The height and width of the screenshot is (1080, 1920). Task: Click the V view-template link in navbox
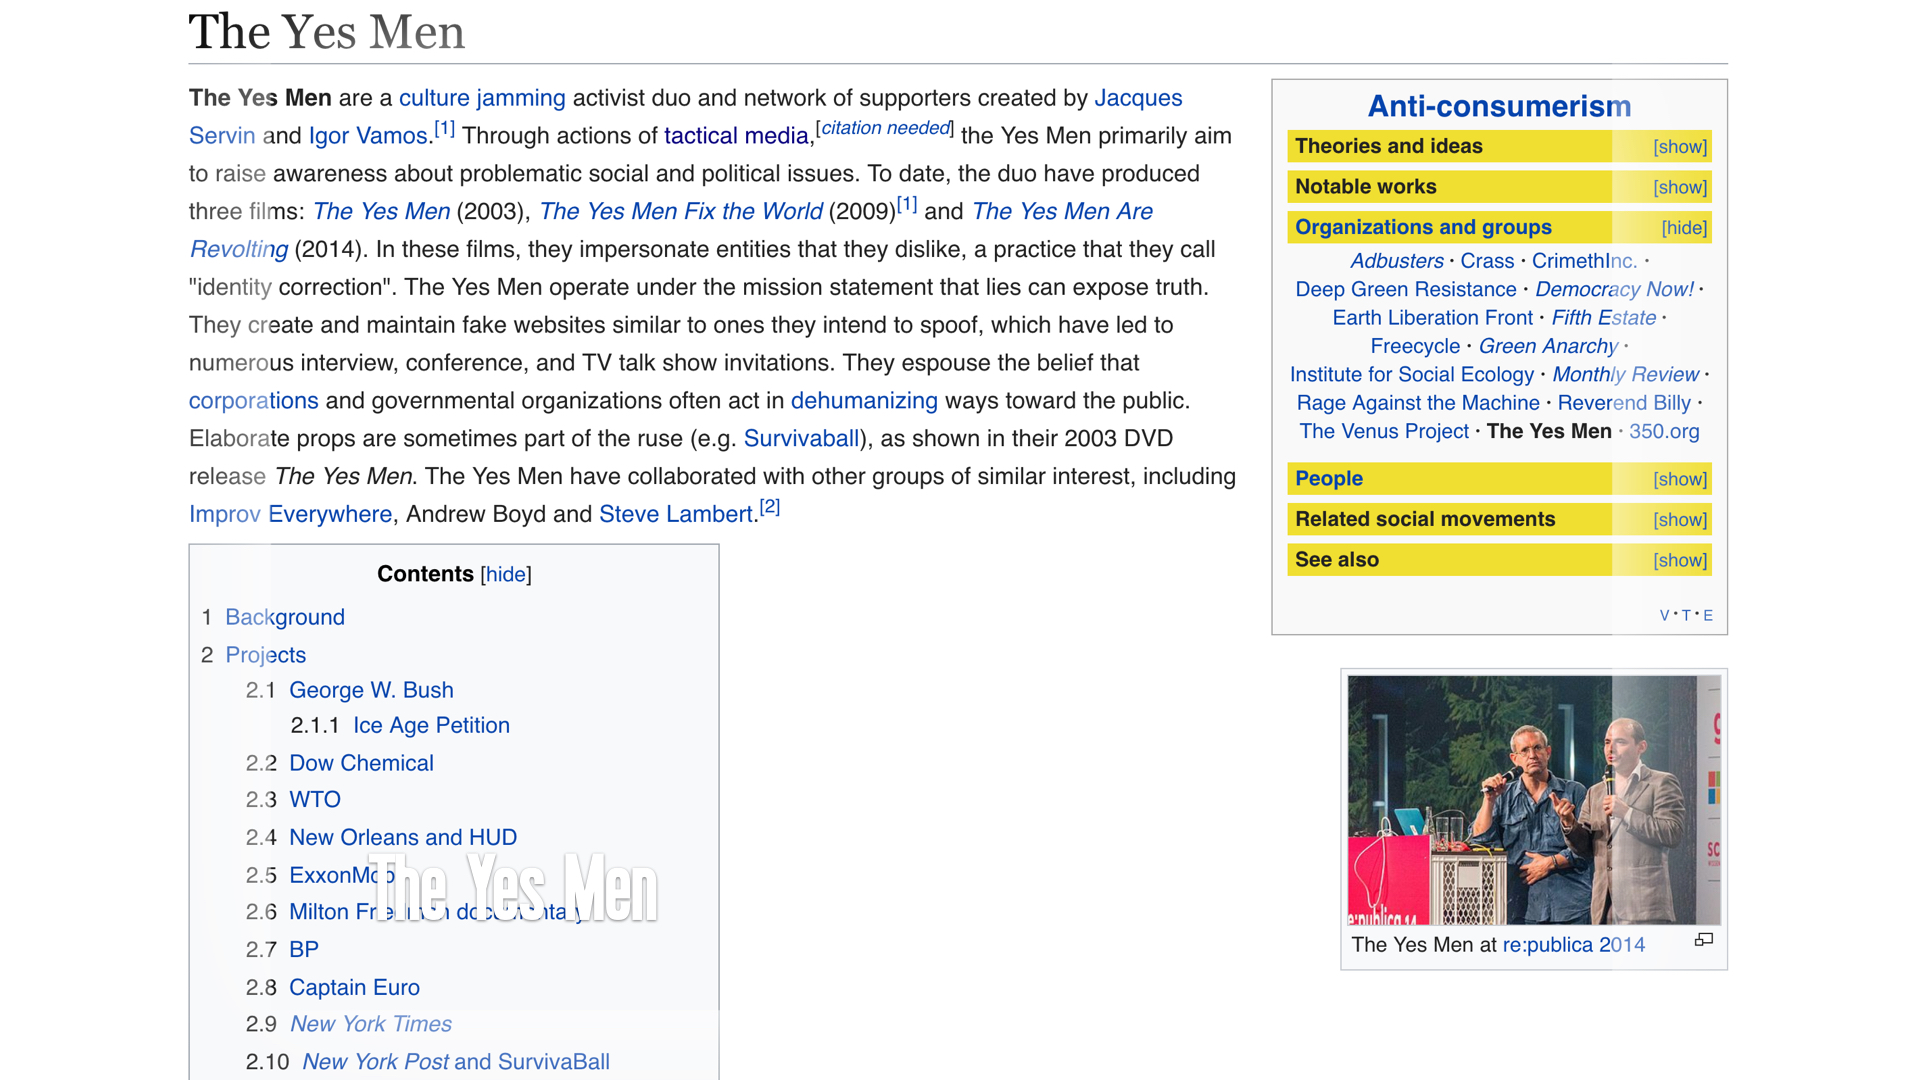(x=1664, y=615)
